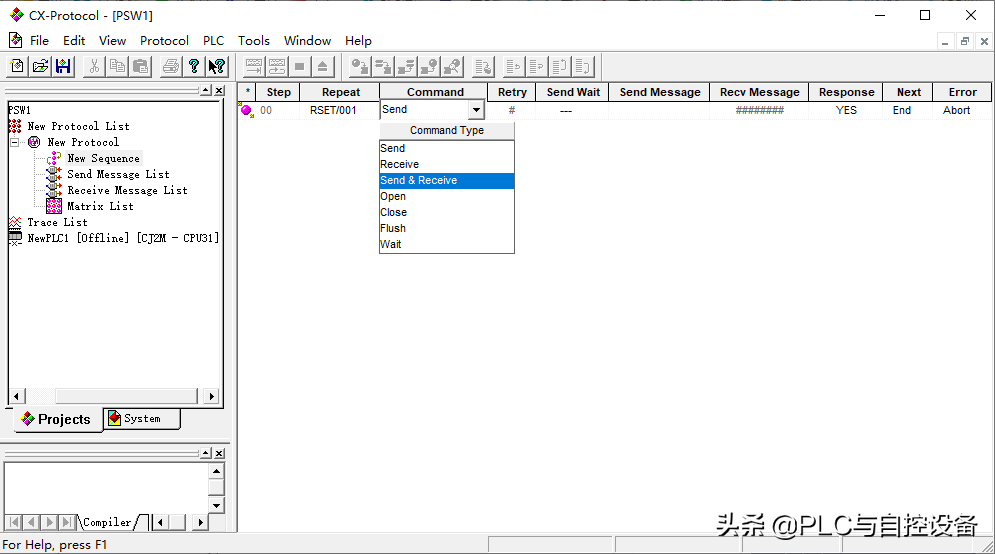Click the project tree horizontal scrollbar right arrow
The image size is (995, 554).
click(211, 397)
